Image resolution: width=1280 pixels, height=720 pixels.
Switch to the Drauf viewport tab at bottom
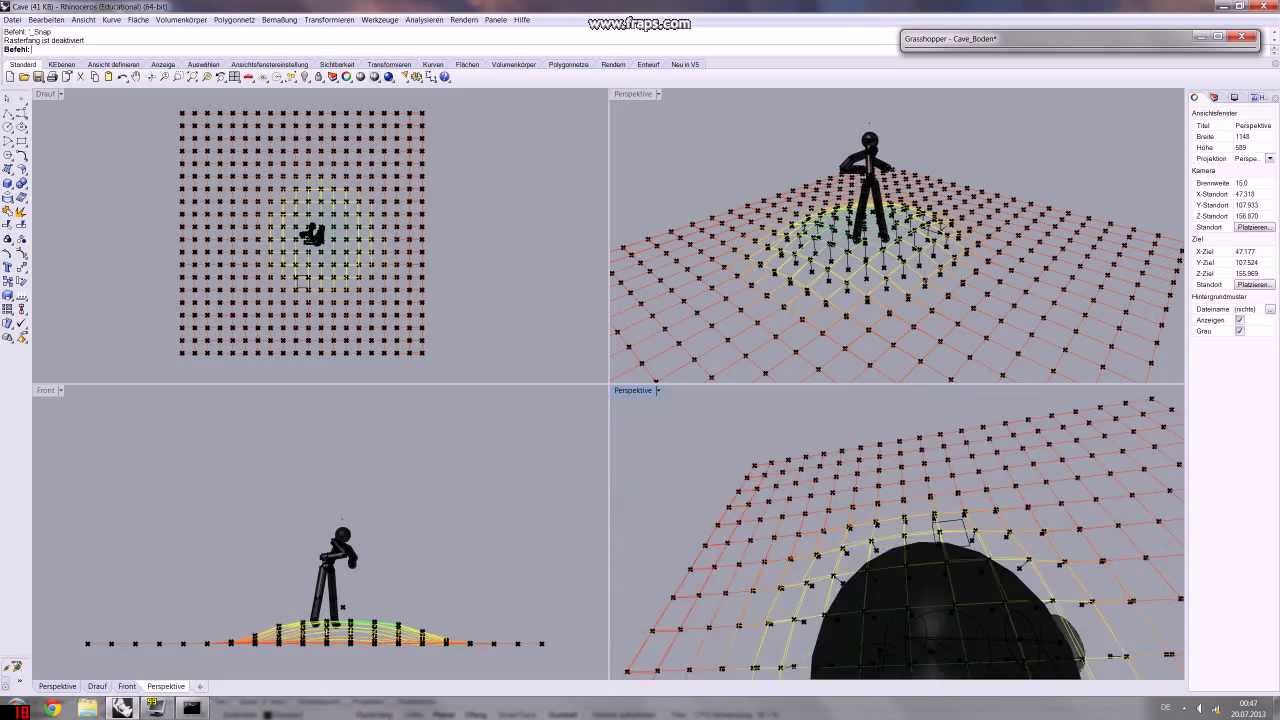pyautogui.click(x=97, y=686)
